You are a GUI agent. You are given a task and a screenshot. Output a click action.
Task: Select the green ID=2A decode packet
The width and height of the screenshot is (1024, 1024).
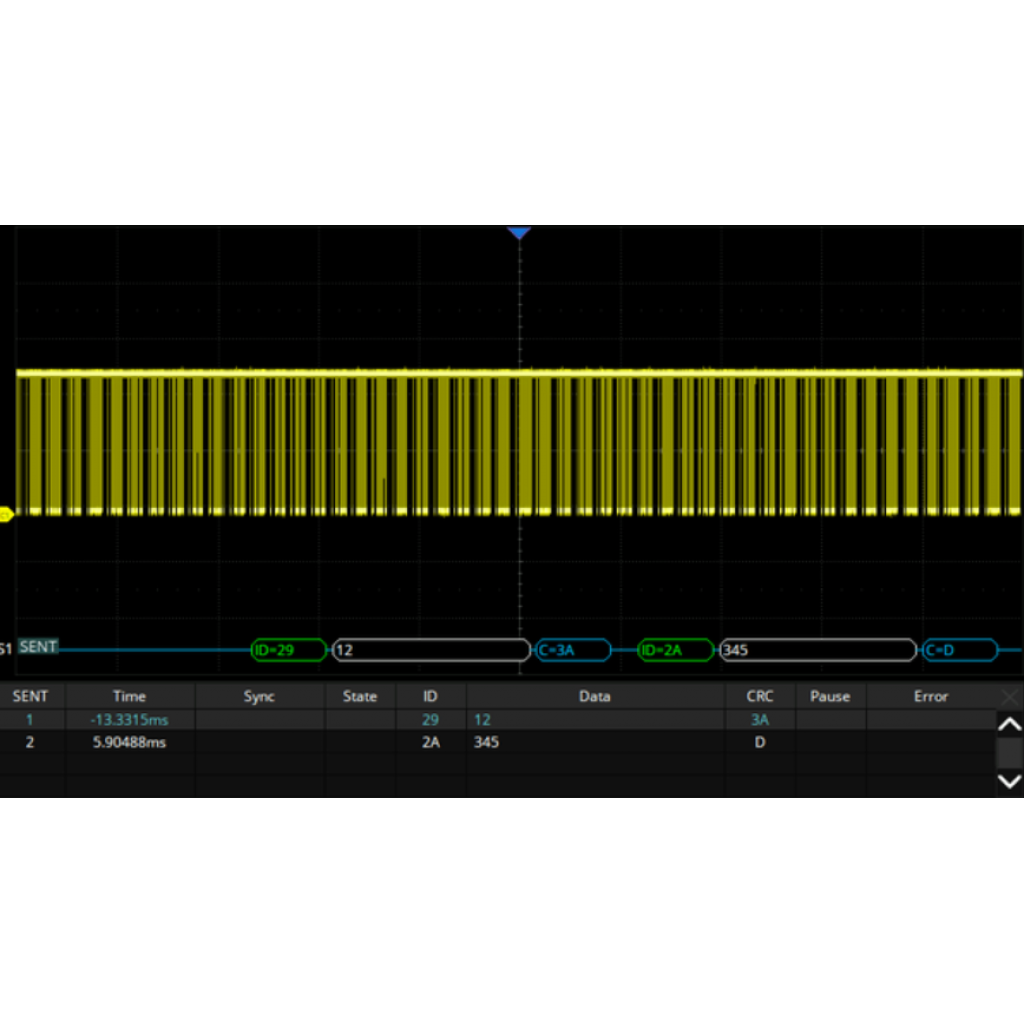point(676,650)
